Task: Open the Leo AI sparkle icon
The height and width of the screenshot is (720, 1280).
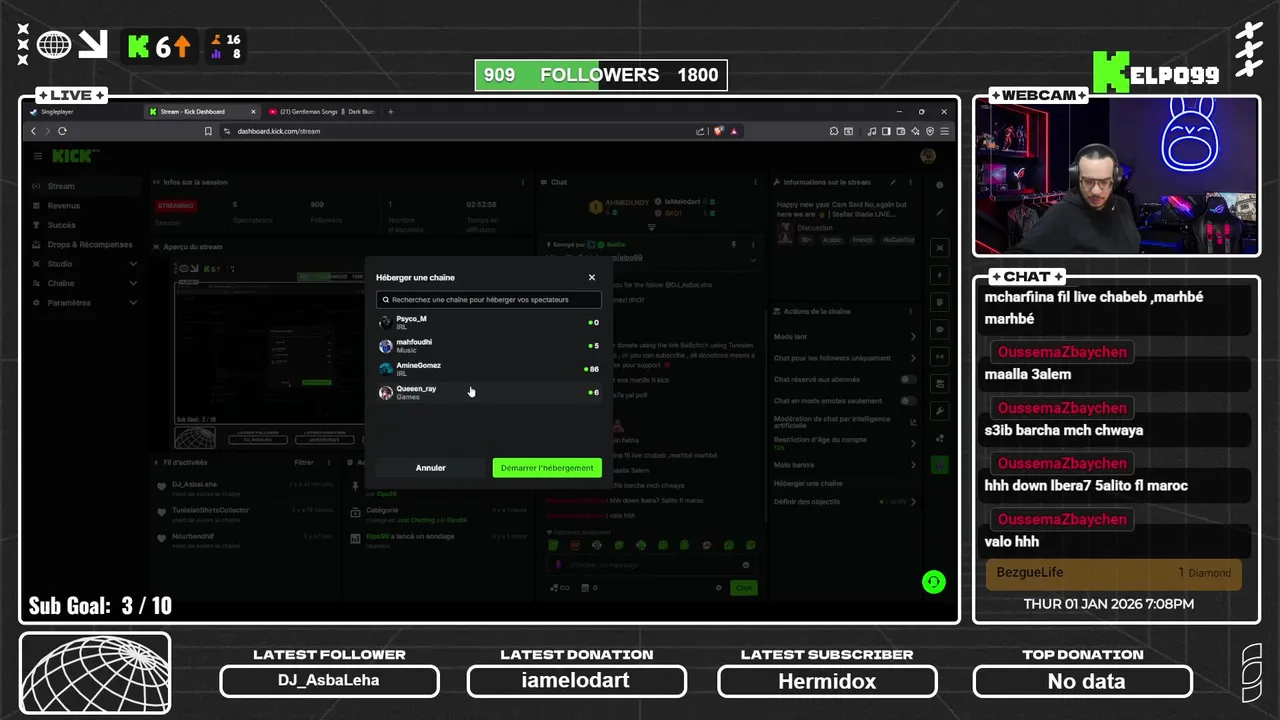Action: coord(915,131)
